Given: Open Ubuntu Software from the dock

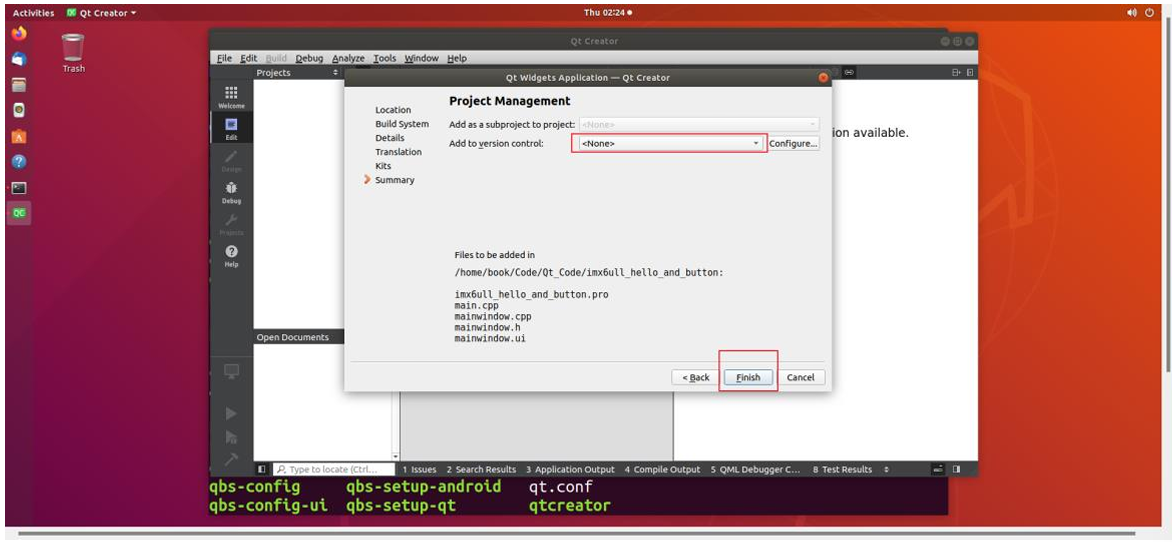Looking at the screenshot, I should [19, 136].
